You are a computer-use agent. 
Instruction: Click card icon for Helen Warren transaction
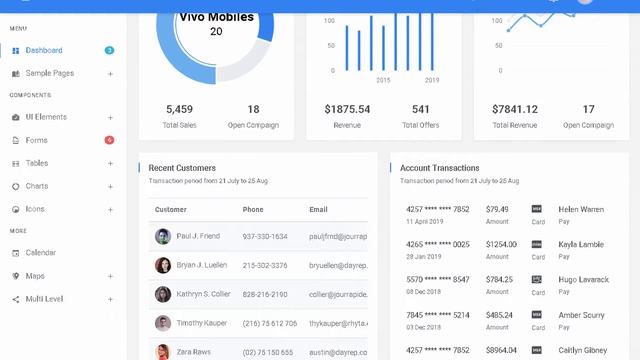pos(536,209)
